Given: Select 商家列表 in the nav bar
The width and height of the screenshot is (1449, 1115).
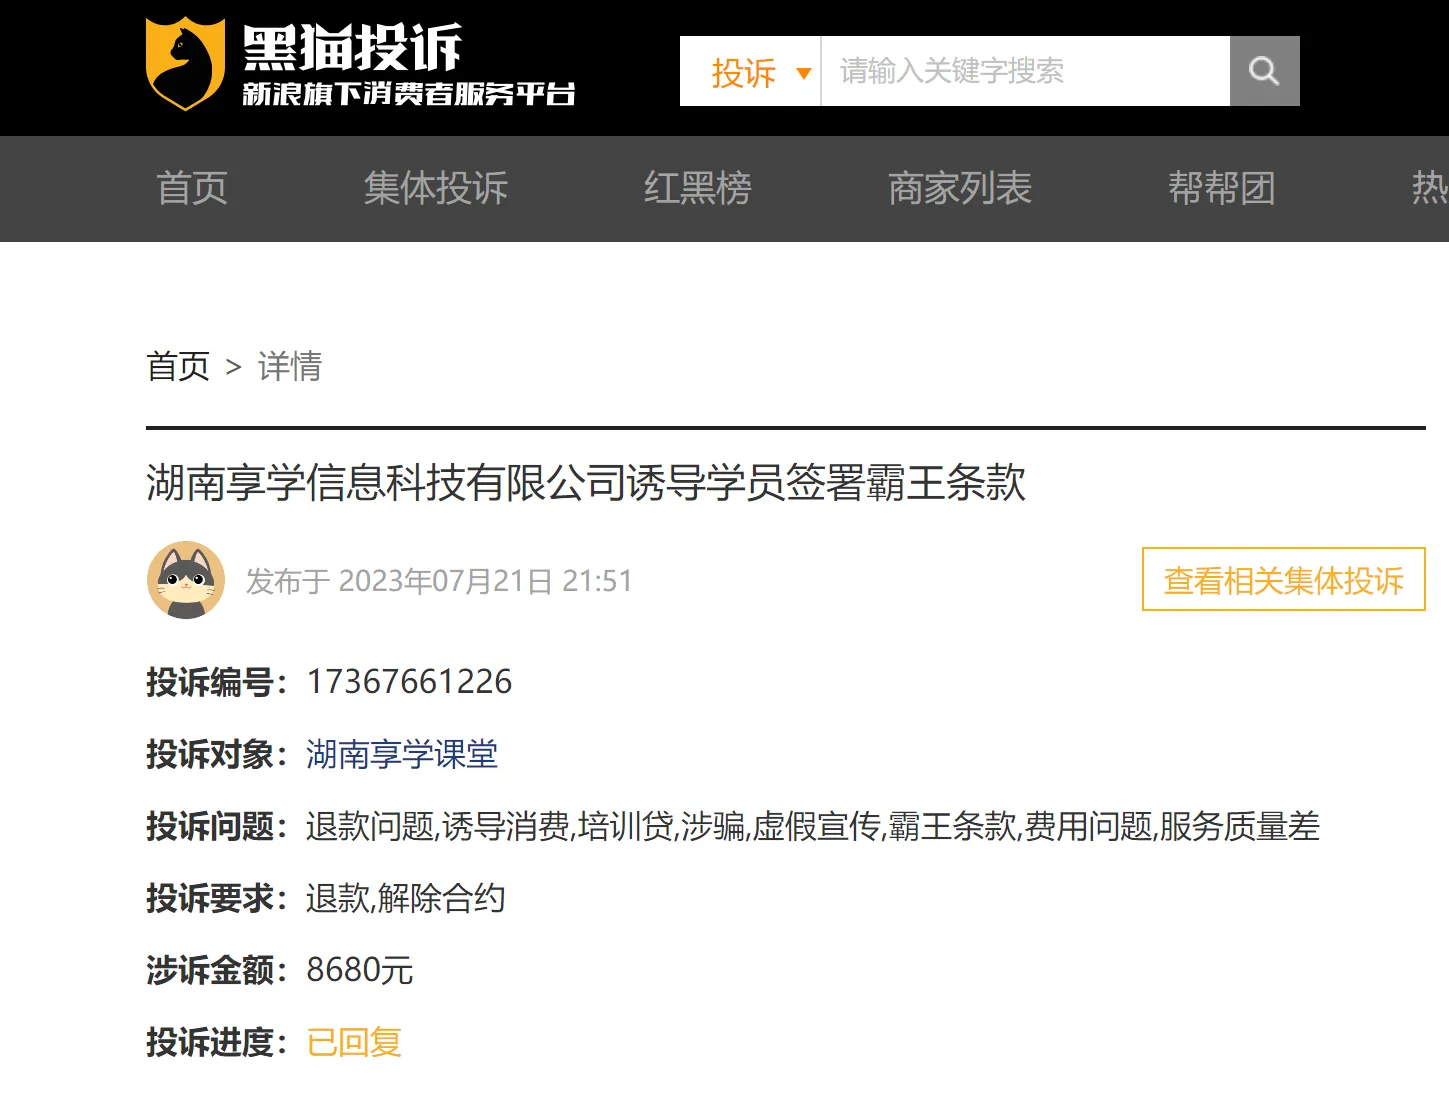Looking at the screenshot, I should (959, 188).
